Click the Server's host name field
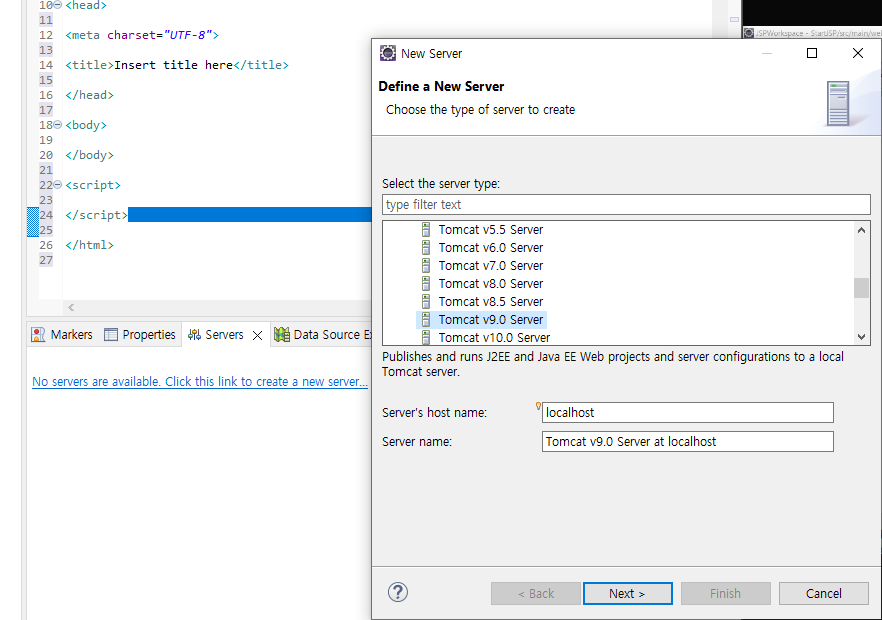 coord(687,412)
